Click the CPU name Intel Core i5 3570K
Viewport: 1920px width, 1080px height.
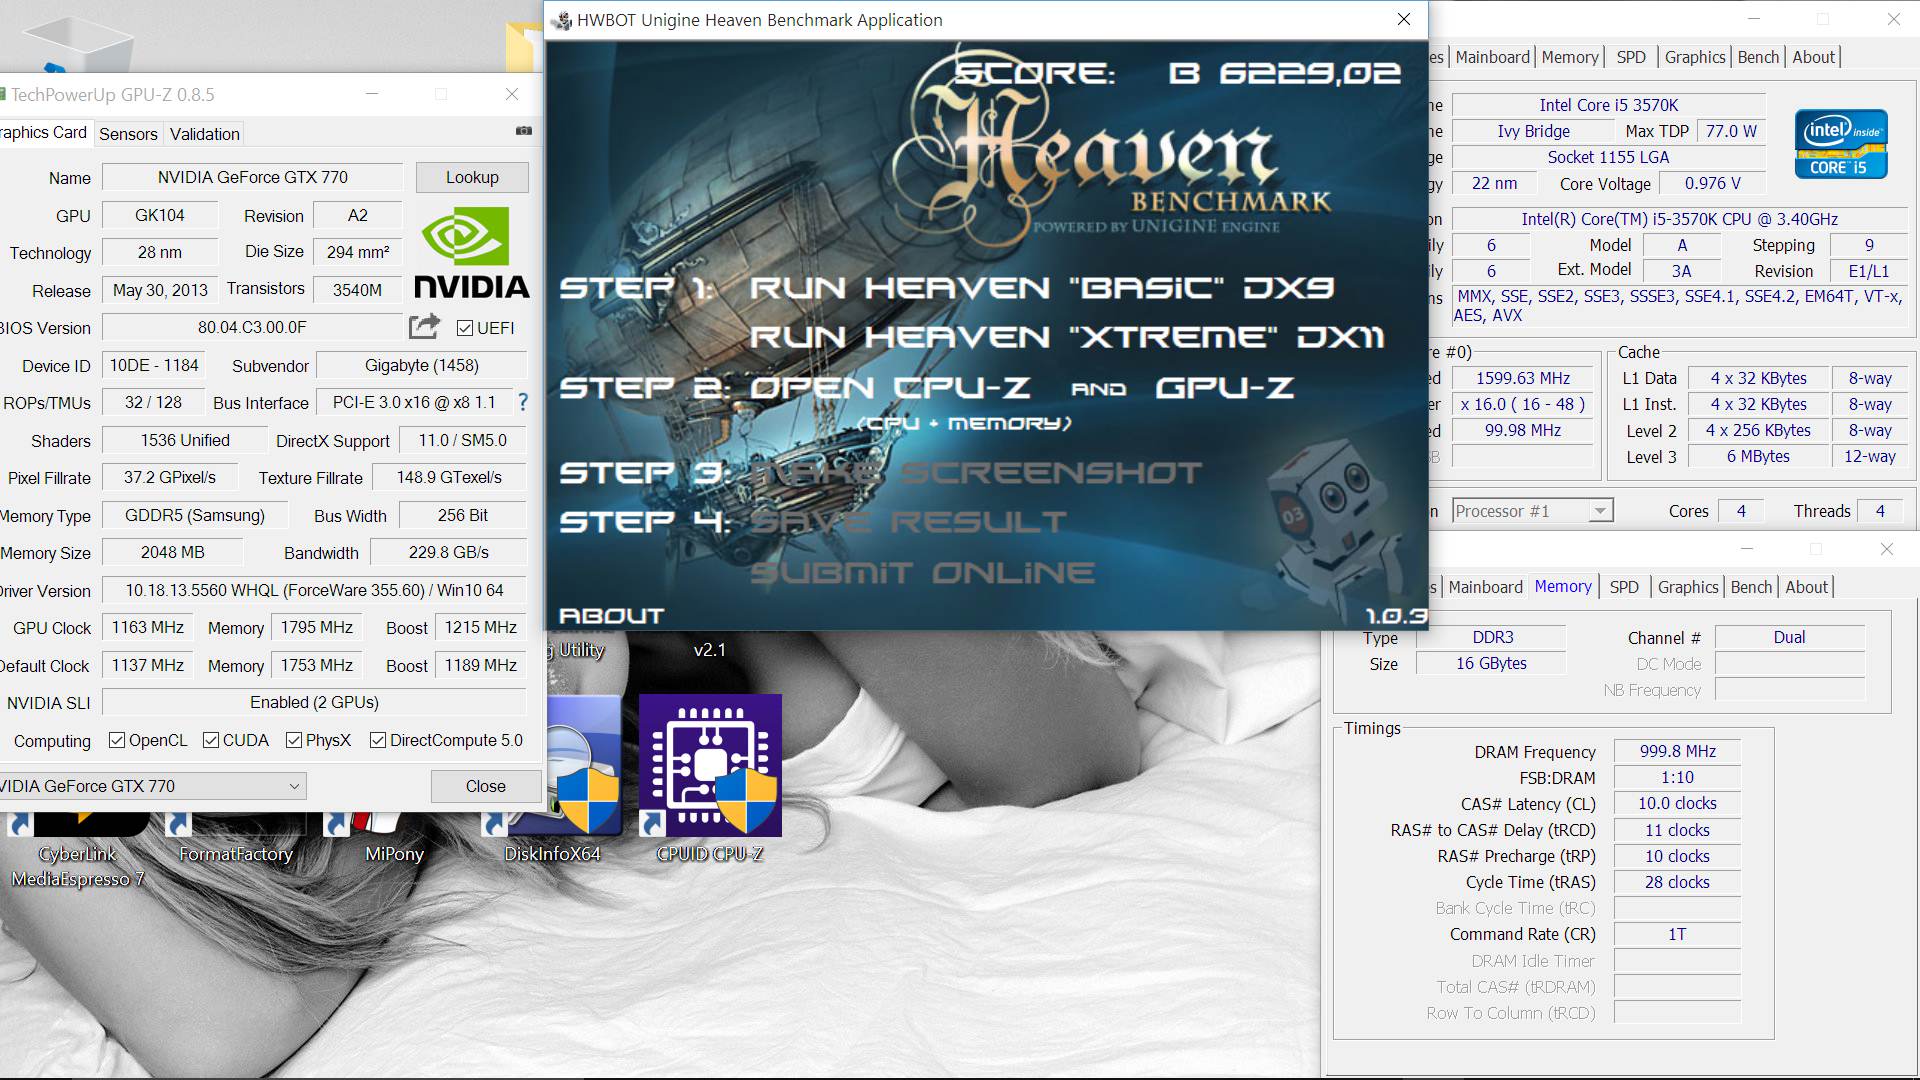[1608, 105]
